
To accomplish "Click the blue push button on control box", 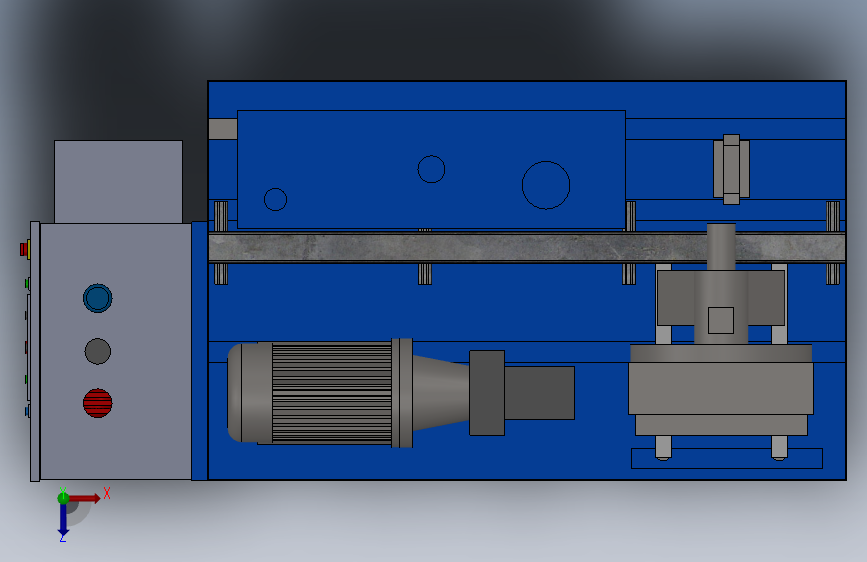I will (x=98, y=298).
